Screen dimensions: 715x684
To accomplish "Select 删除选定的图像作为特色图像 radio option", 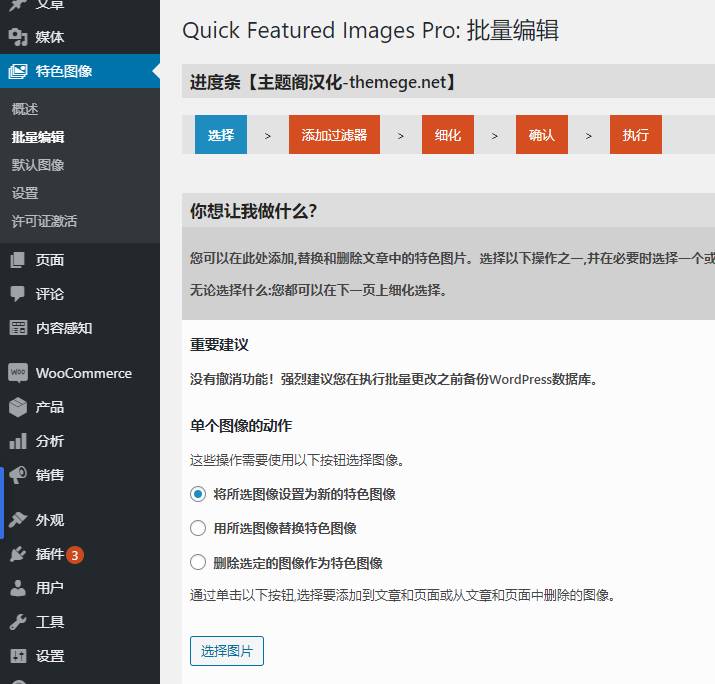I will click(198, 562).
